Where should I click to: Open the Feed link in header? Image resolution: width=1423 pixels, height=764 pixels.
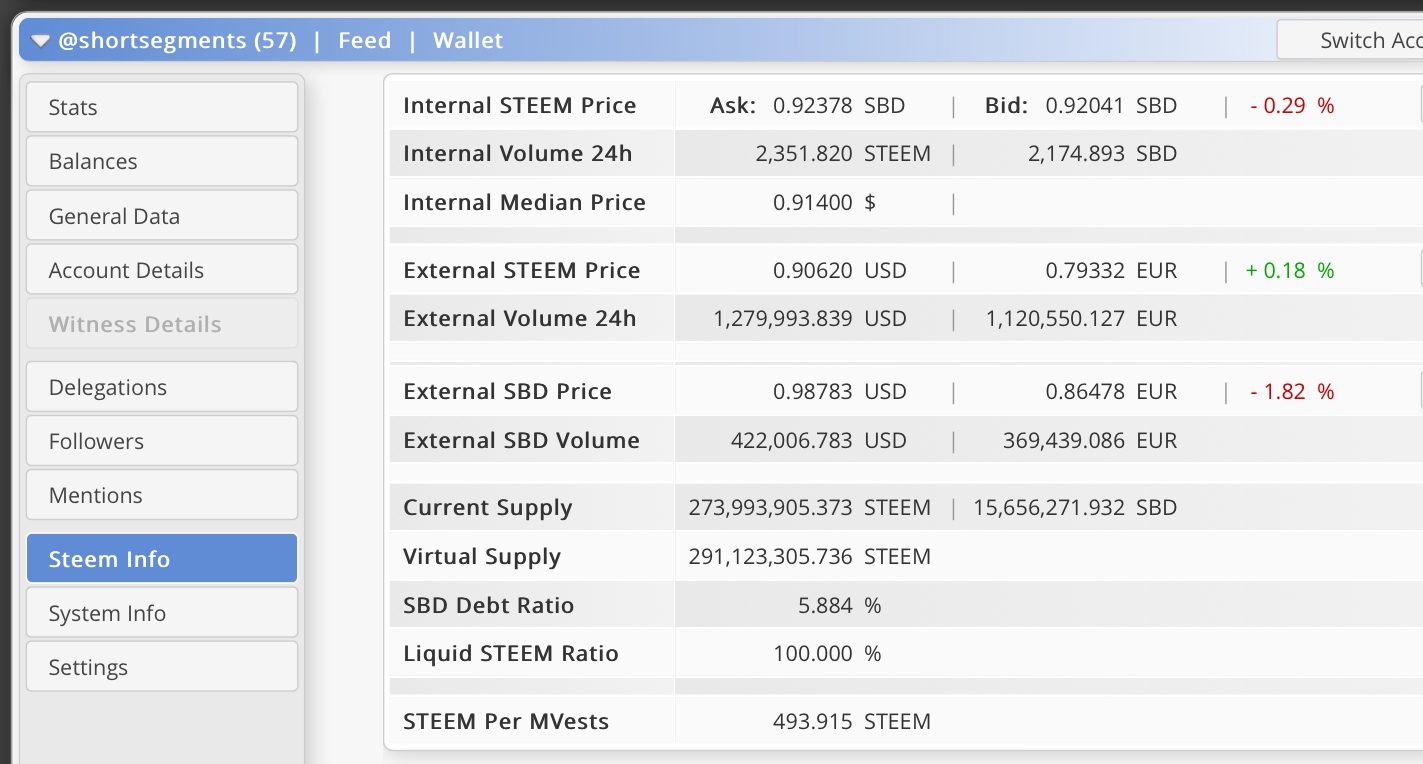[x=364, y=41]
